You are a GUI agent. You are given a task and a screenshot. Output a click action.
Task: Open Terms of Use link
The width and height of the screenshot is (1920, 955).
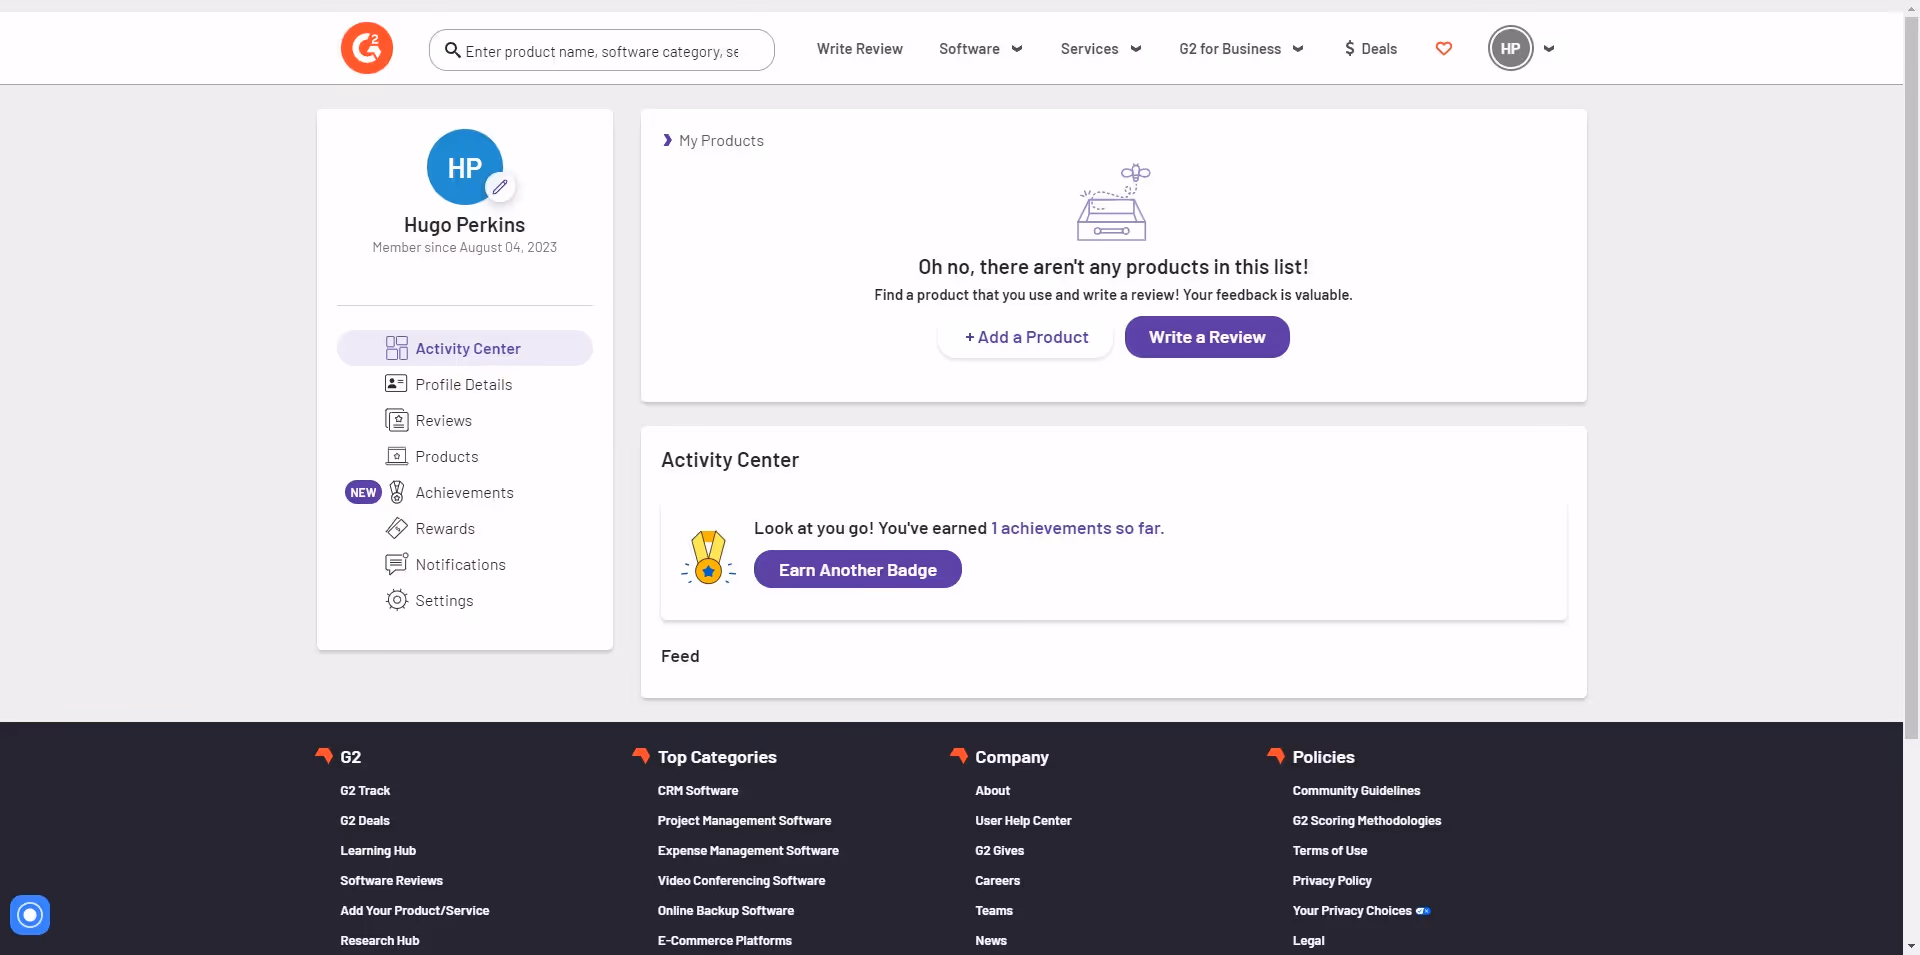[x=1329, y=850]
